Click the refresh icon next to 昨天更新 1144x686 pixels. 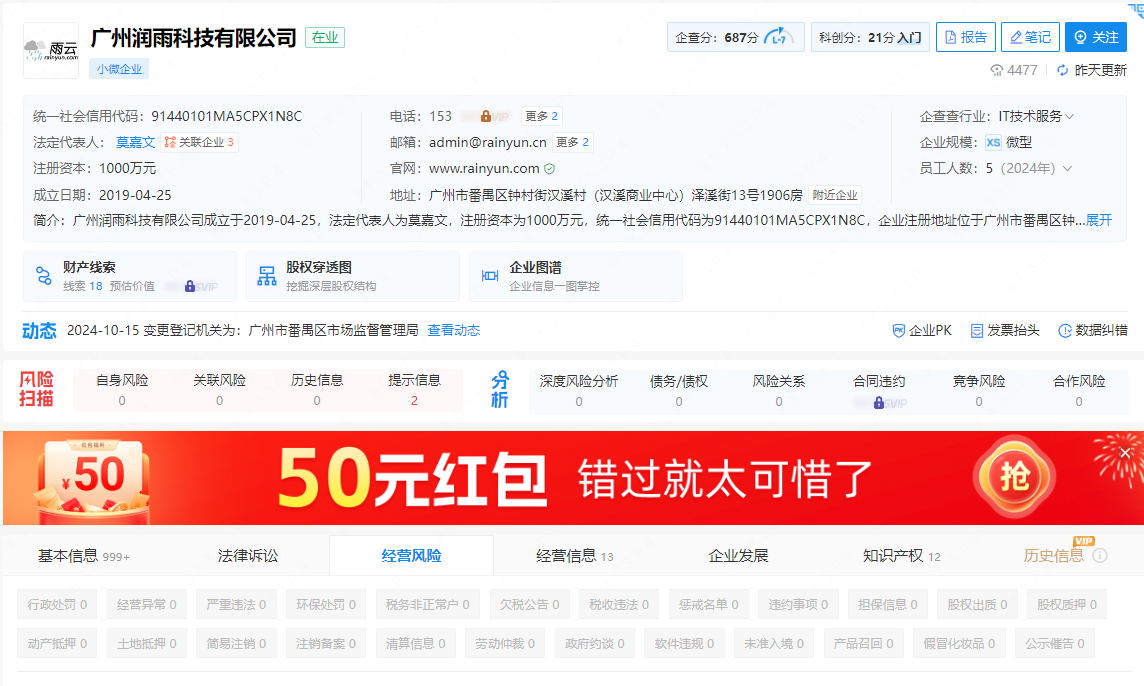point(1062,70)
